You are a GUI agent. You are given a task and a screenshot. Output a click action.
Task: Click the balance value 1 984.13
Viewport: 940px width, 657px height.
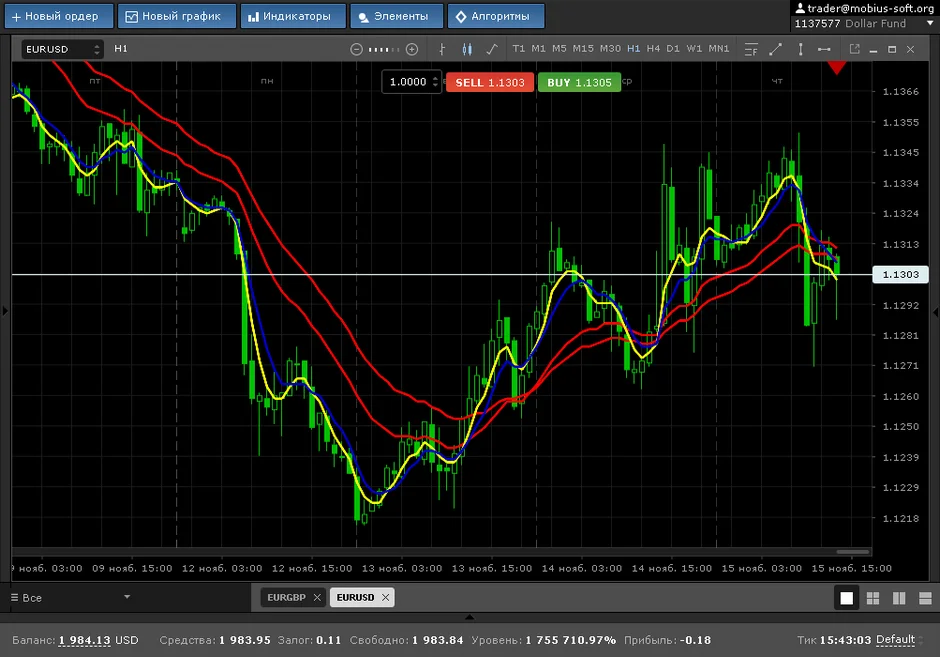tap(85, 640)
